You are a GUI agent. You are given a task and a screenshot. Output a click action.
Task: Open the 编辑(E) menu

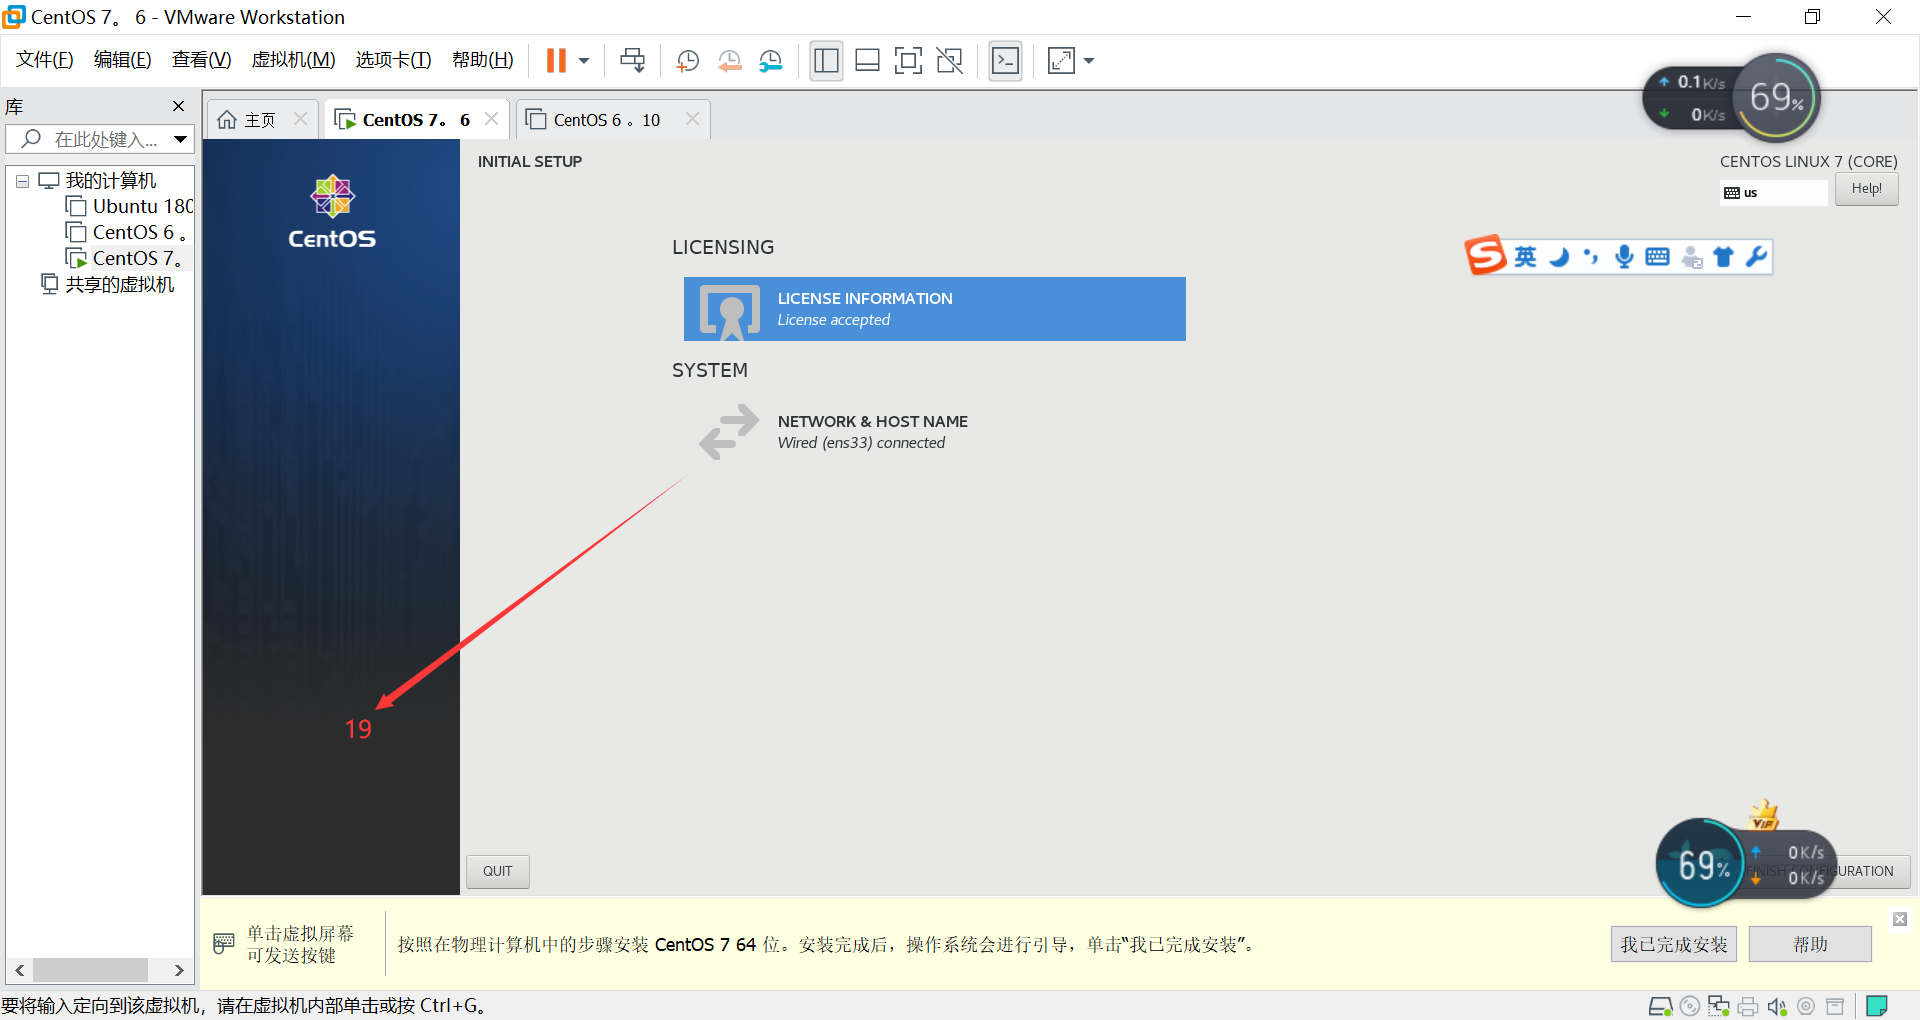123,60
